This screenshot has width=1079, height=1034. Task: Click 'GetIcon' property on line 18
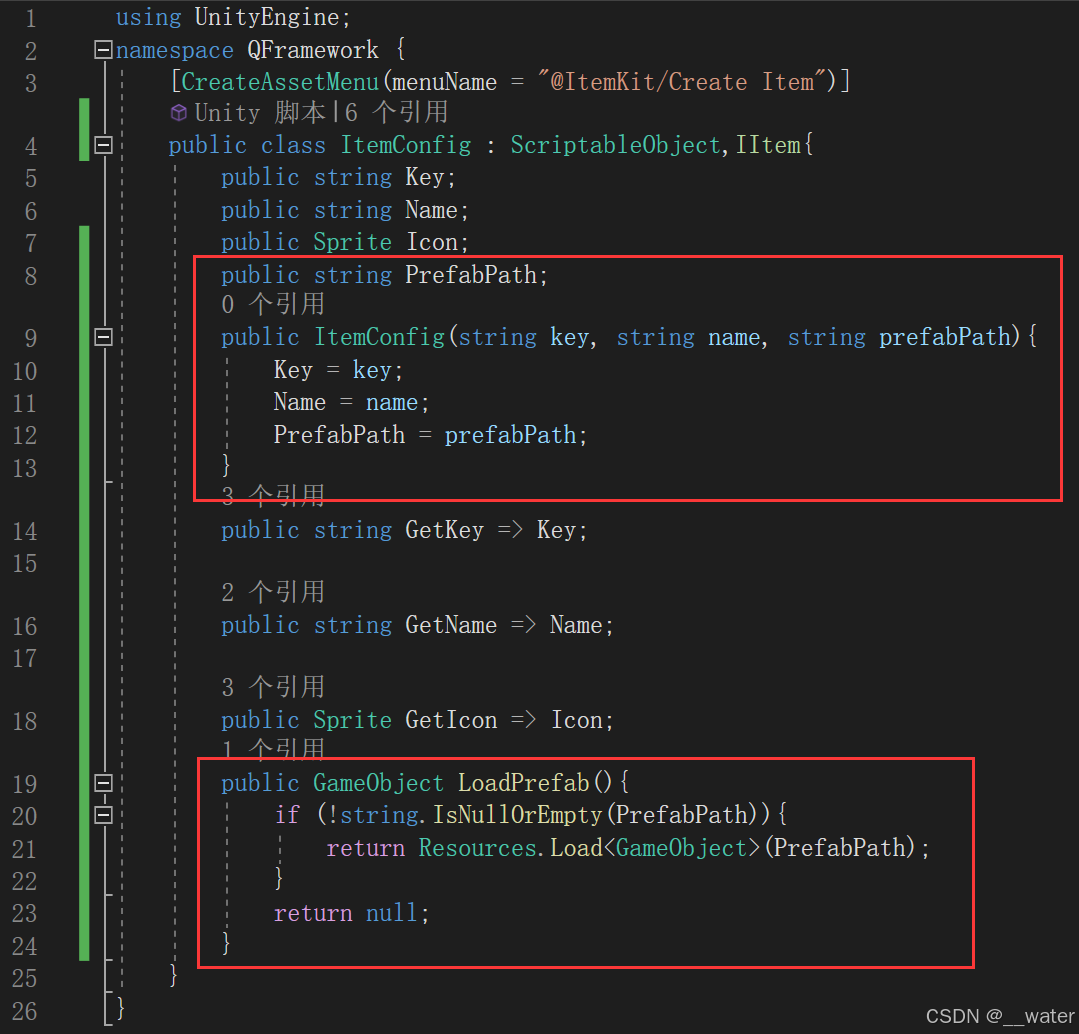point(451,720)
